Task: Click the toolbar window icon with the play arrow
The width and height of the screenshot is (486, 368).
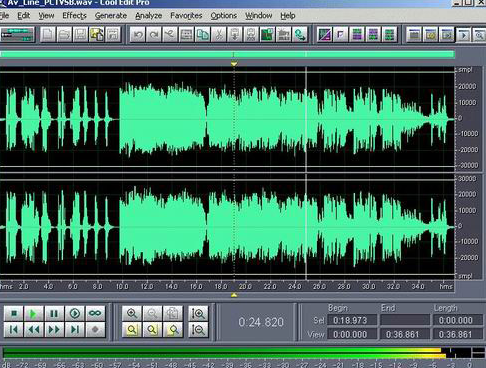Action: pyautogui.click(x=464, y=35)
